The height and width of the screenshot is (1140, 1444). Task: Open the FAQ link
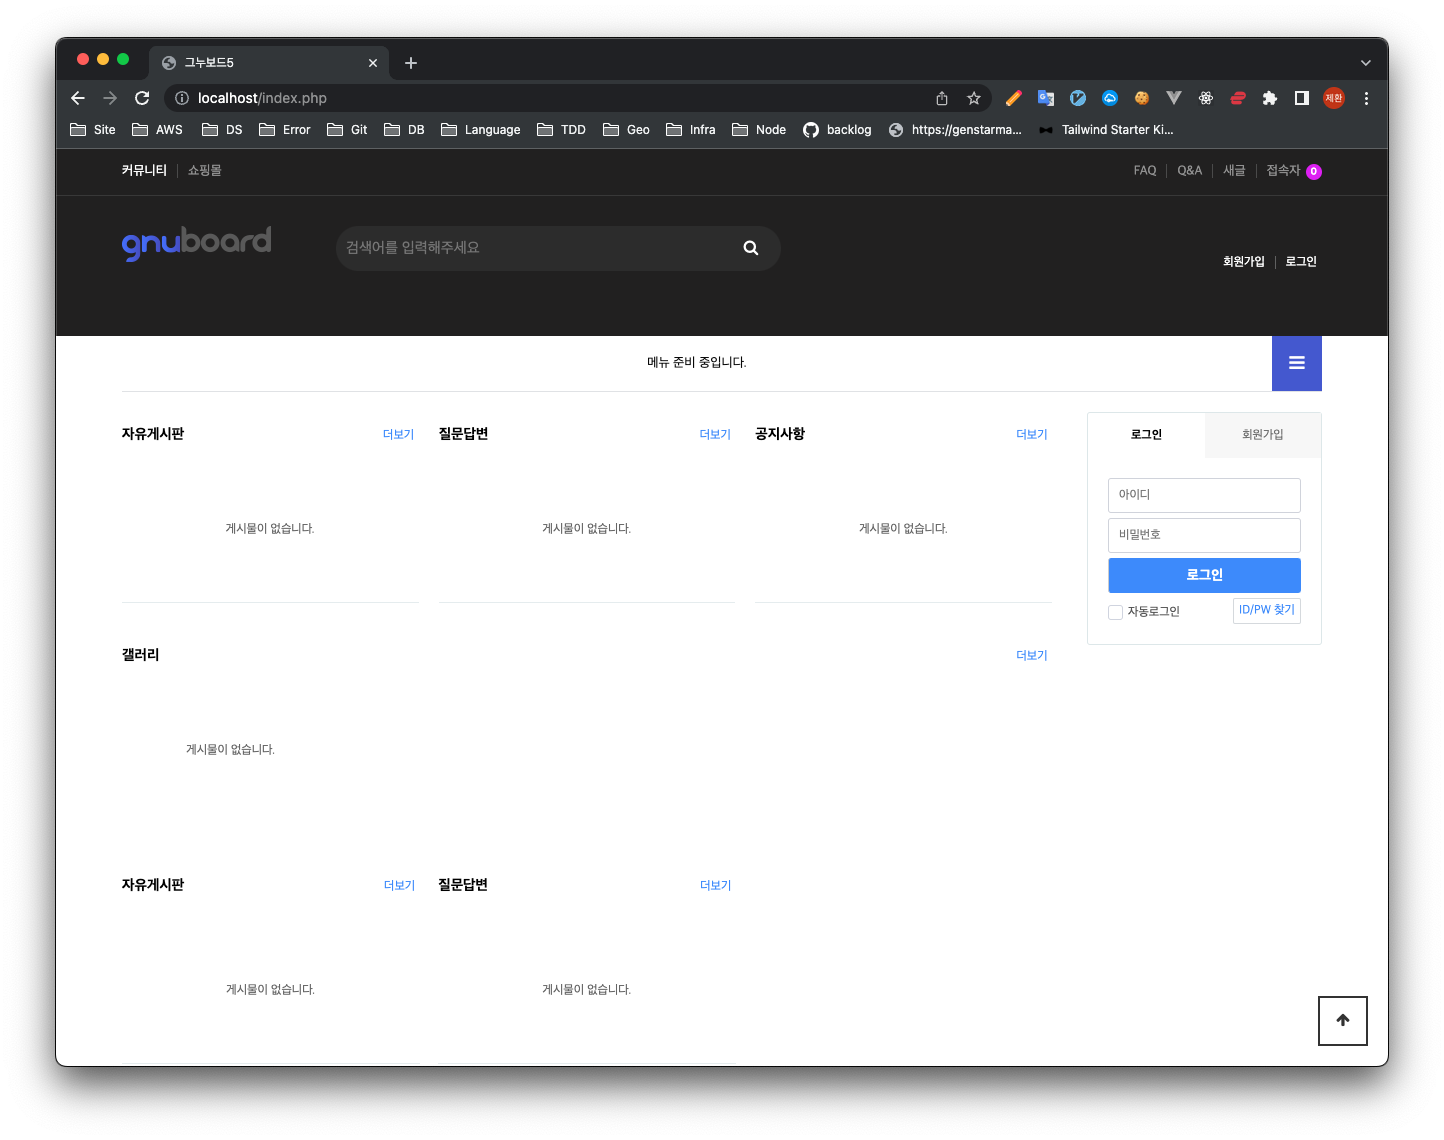click(1145, 171)
